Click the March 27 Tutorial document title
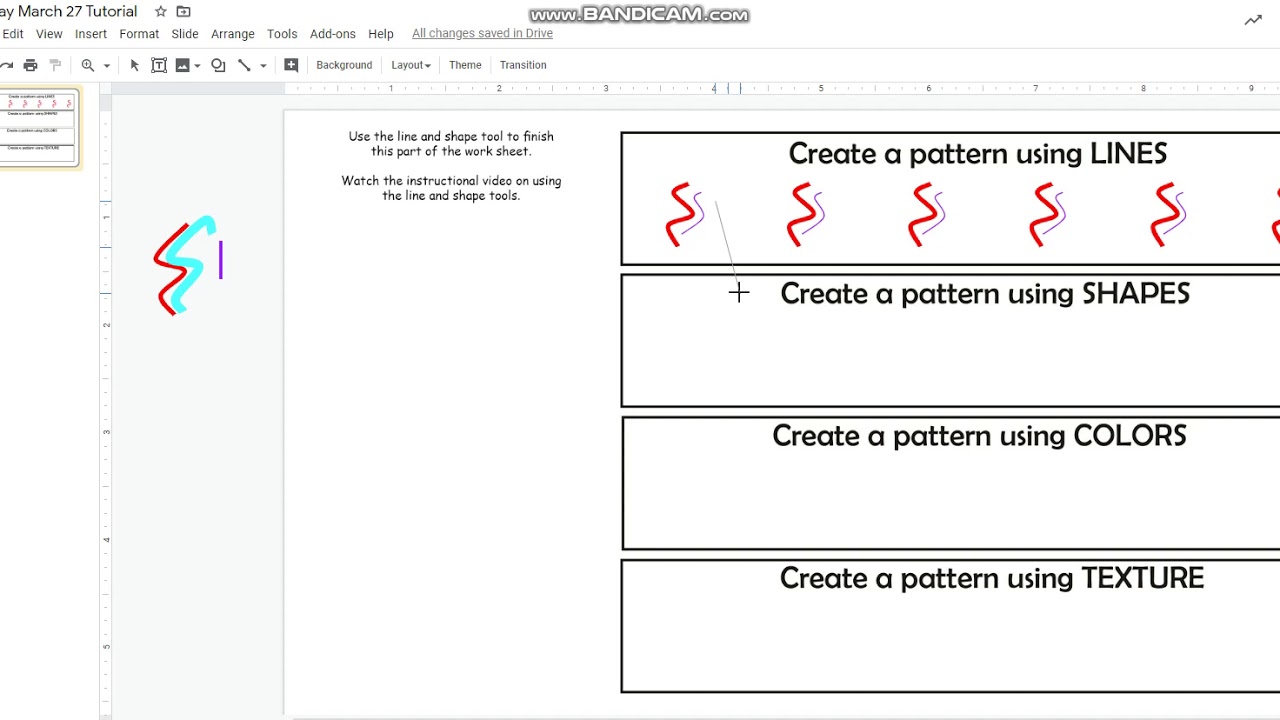The width and height of the screenshot is (1280, 720). click(70, 12)
